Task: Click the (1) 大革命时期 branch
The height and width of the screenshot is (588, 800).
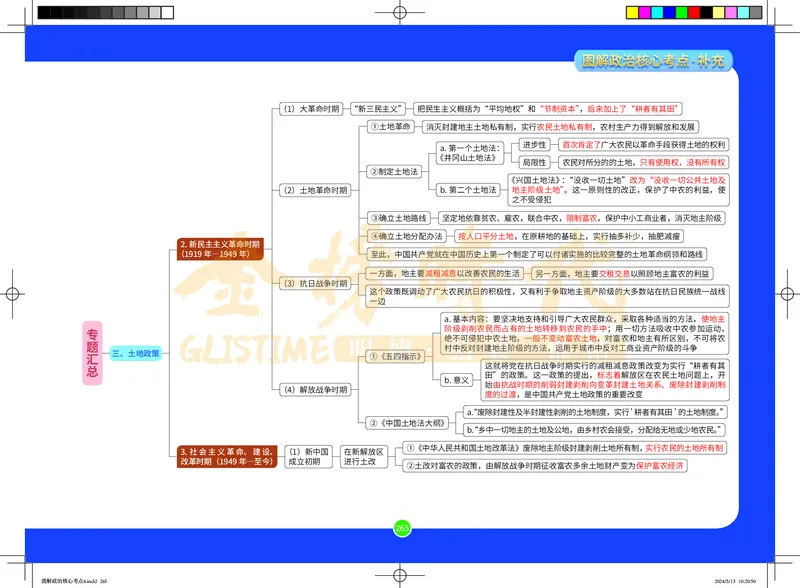Action: tap(309, 108)
